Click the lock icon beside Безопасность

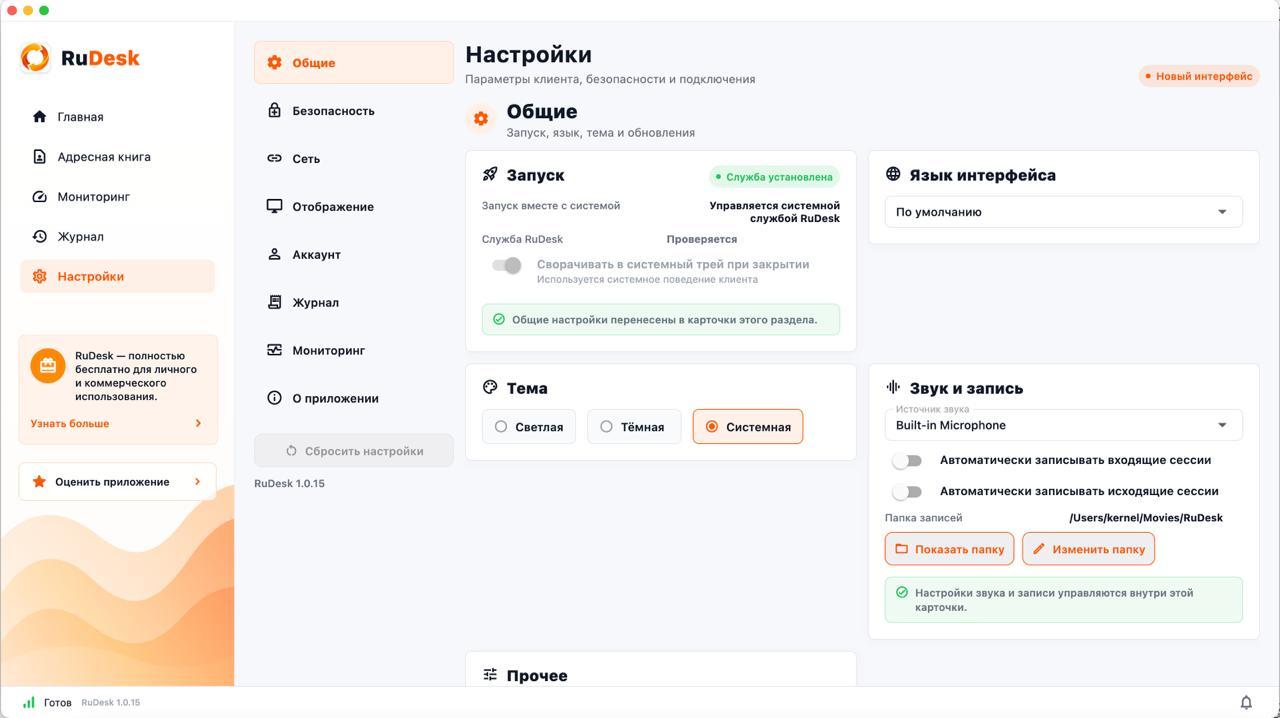(x=274, y=110)
